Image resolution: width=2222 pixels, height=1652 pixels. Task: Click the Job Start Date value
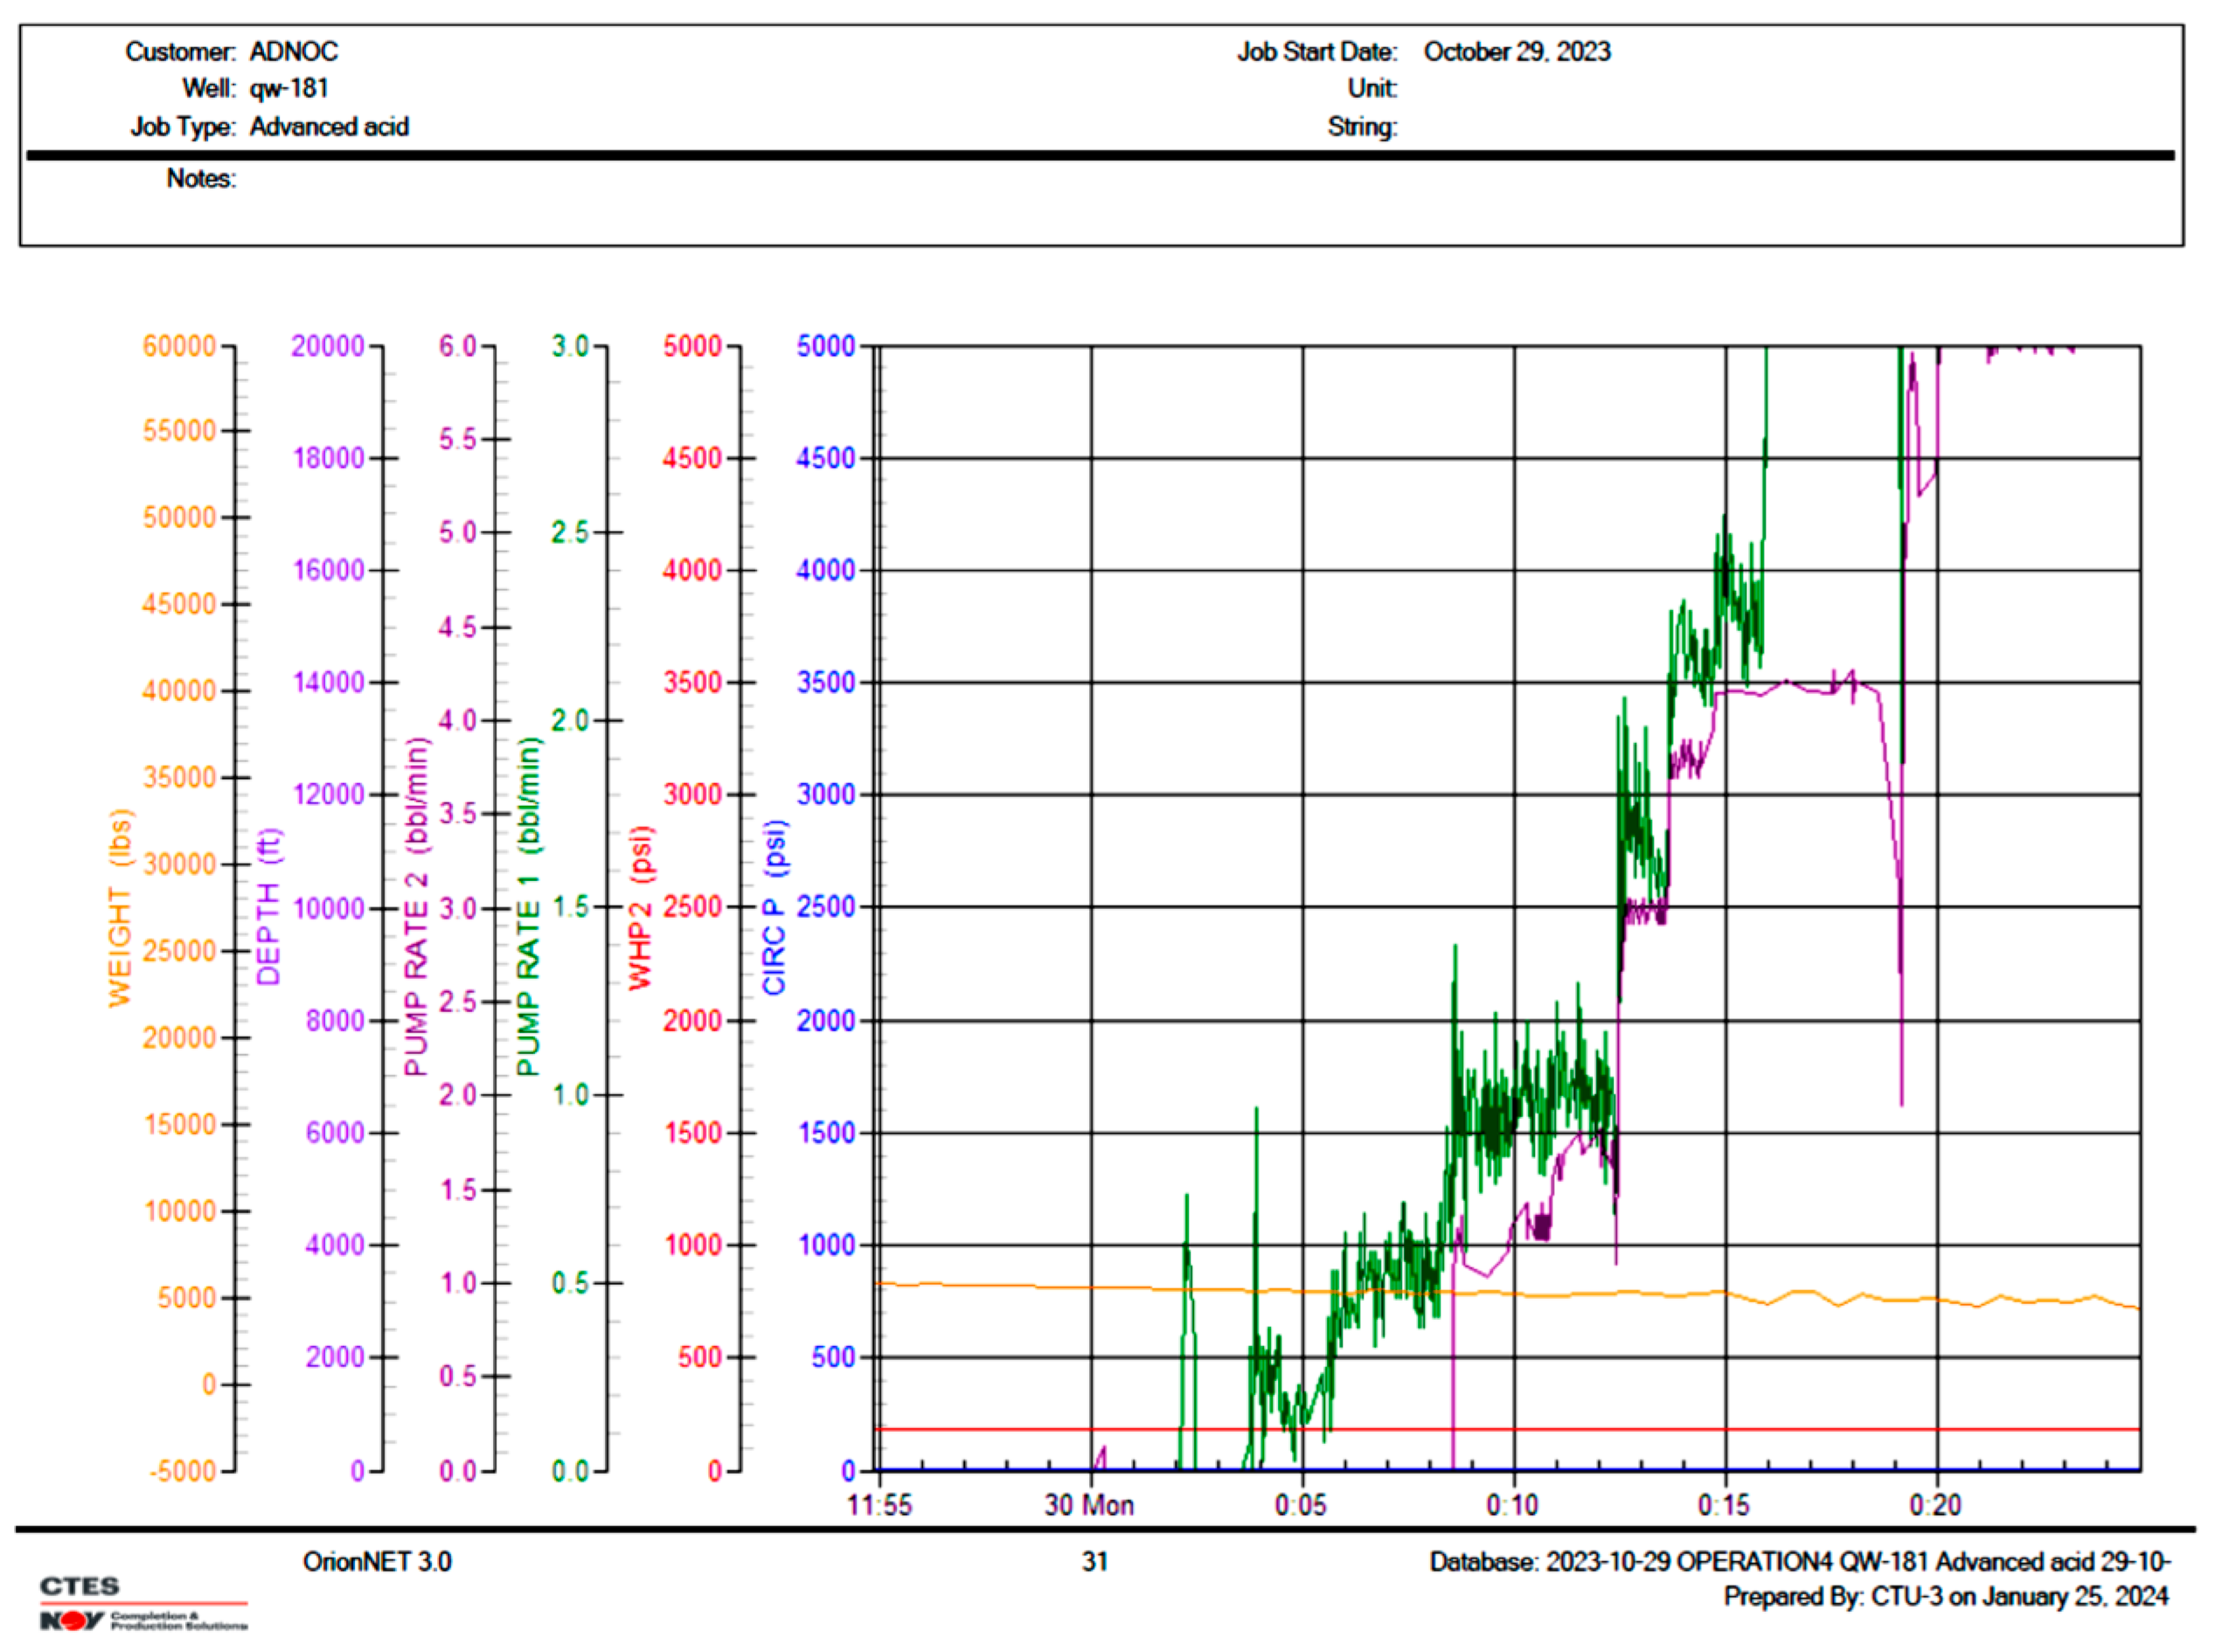click(x=1516, y=51)
